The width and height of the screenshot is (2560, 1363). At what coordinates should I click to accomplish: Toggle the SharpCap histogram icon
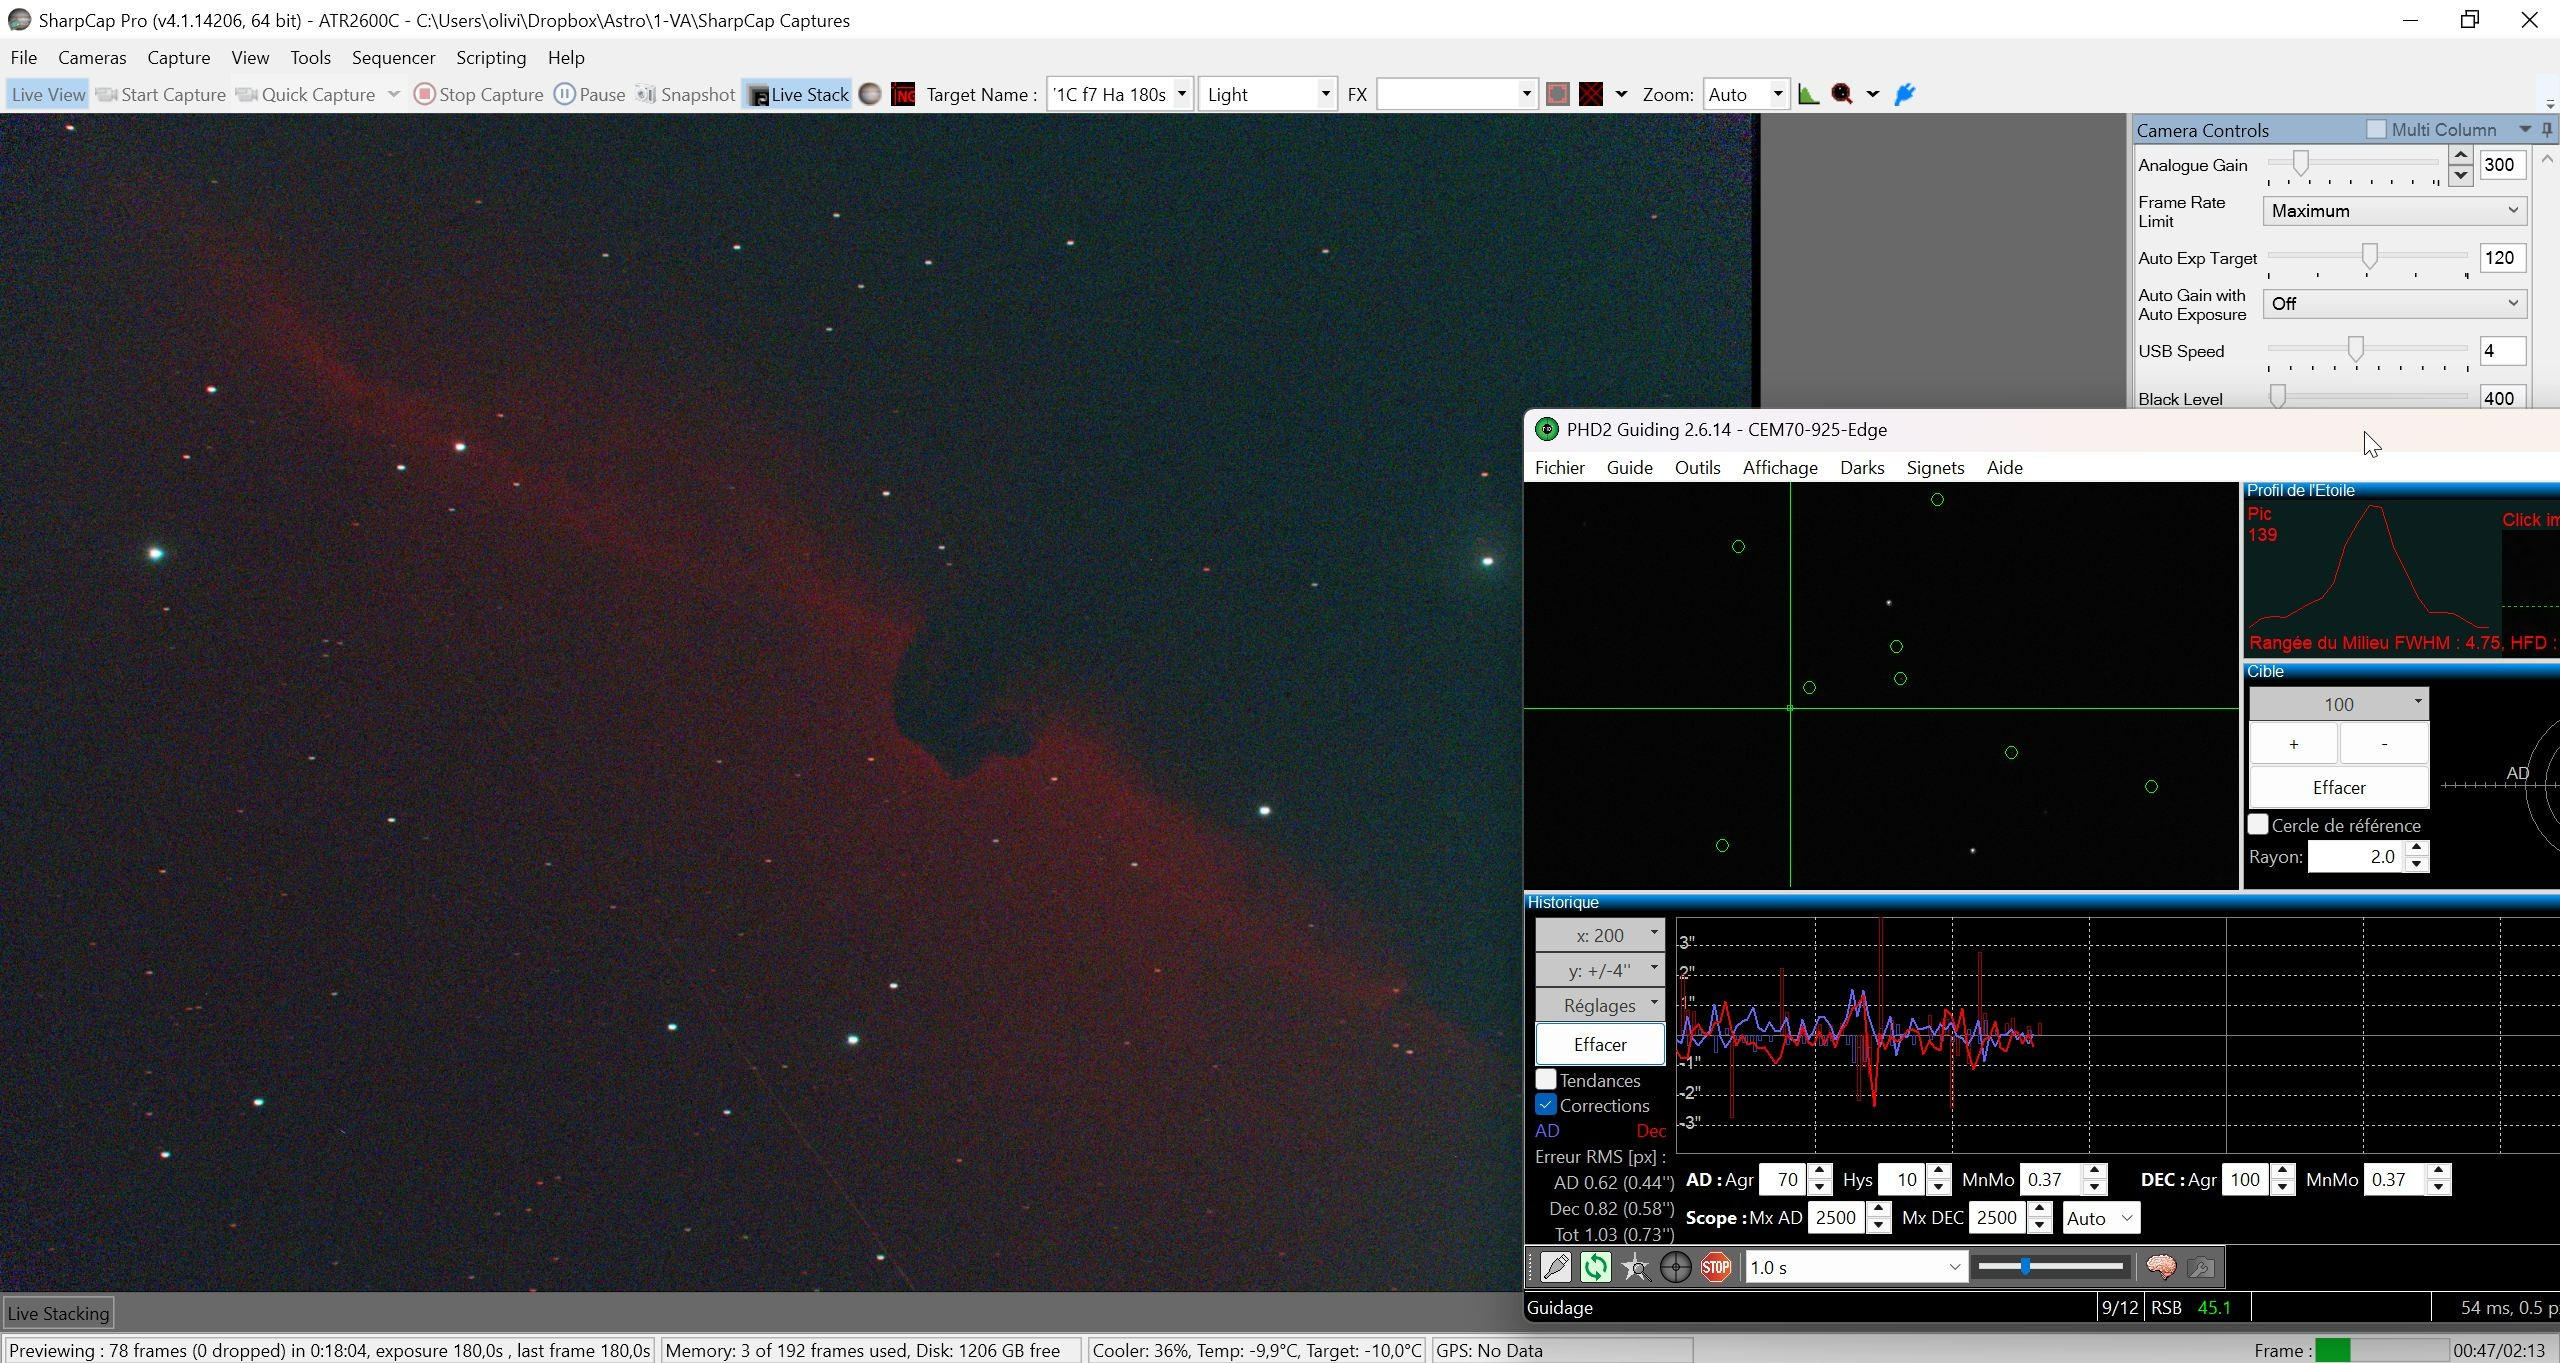[x=1809, y=94]
